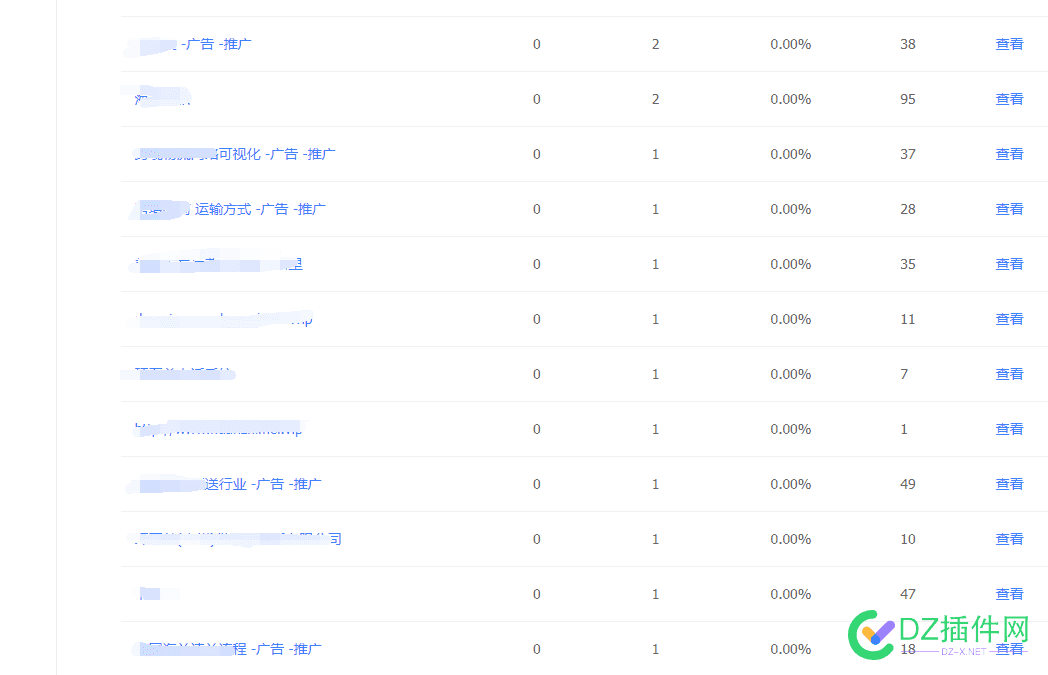This screenshot has width=1048, height=675.
Task: Select the count 2 in the row with 95
Action: pos(656,99)
